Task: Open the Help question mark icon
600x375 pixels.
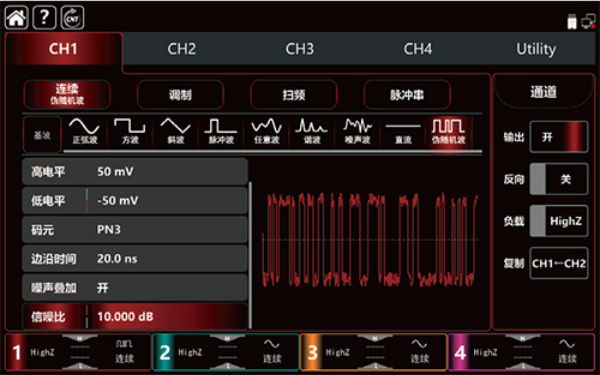Action: [x=44, y=17]
